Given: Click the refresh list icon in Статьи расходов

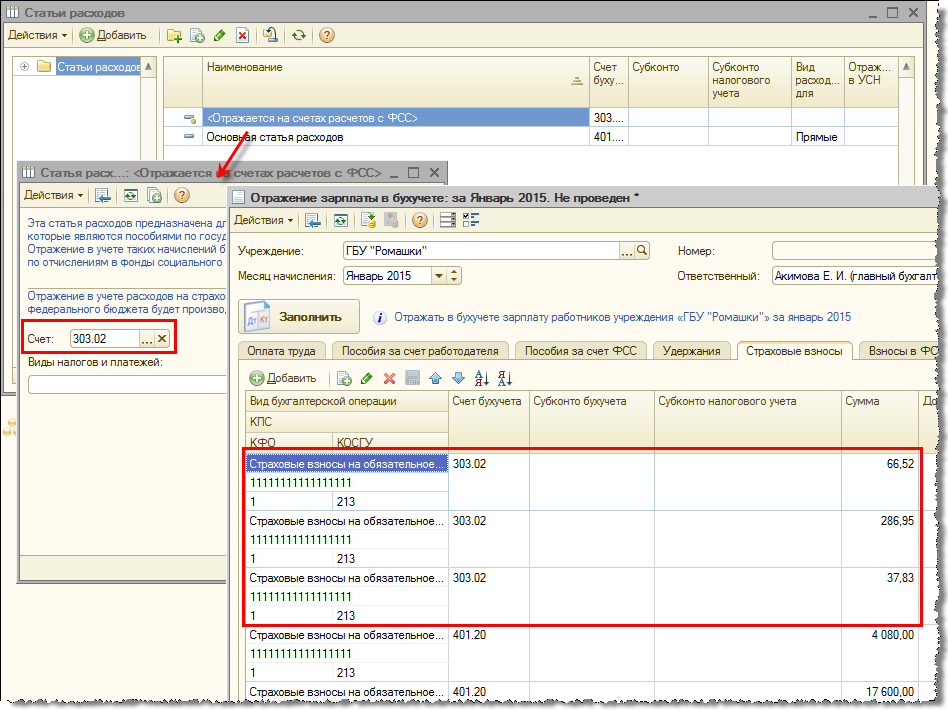Looking at the screenshot, I should [x=299, y=35].
